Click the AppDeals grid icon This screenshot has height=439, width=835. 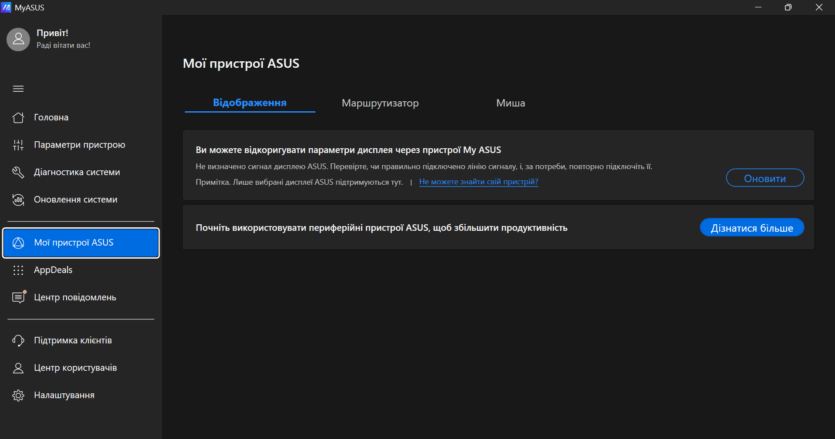click(18, 270)
